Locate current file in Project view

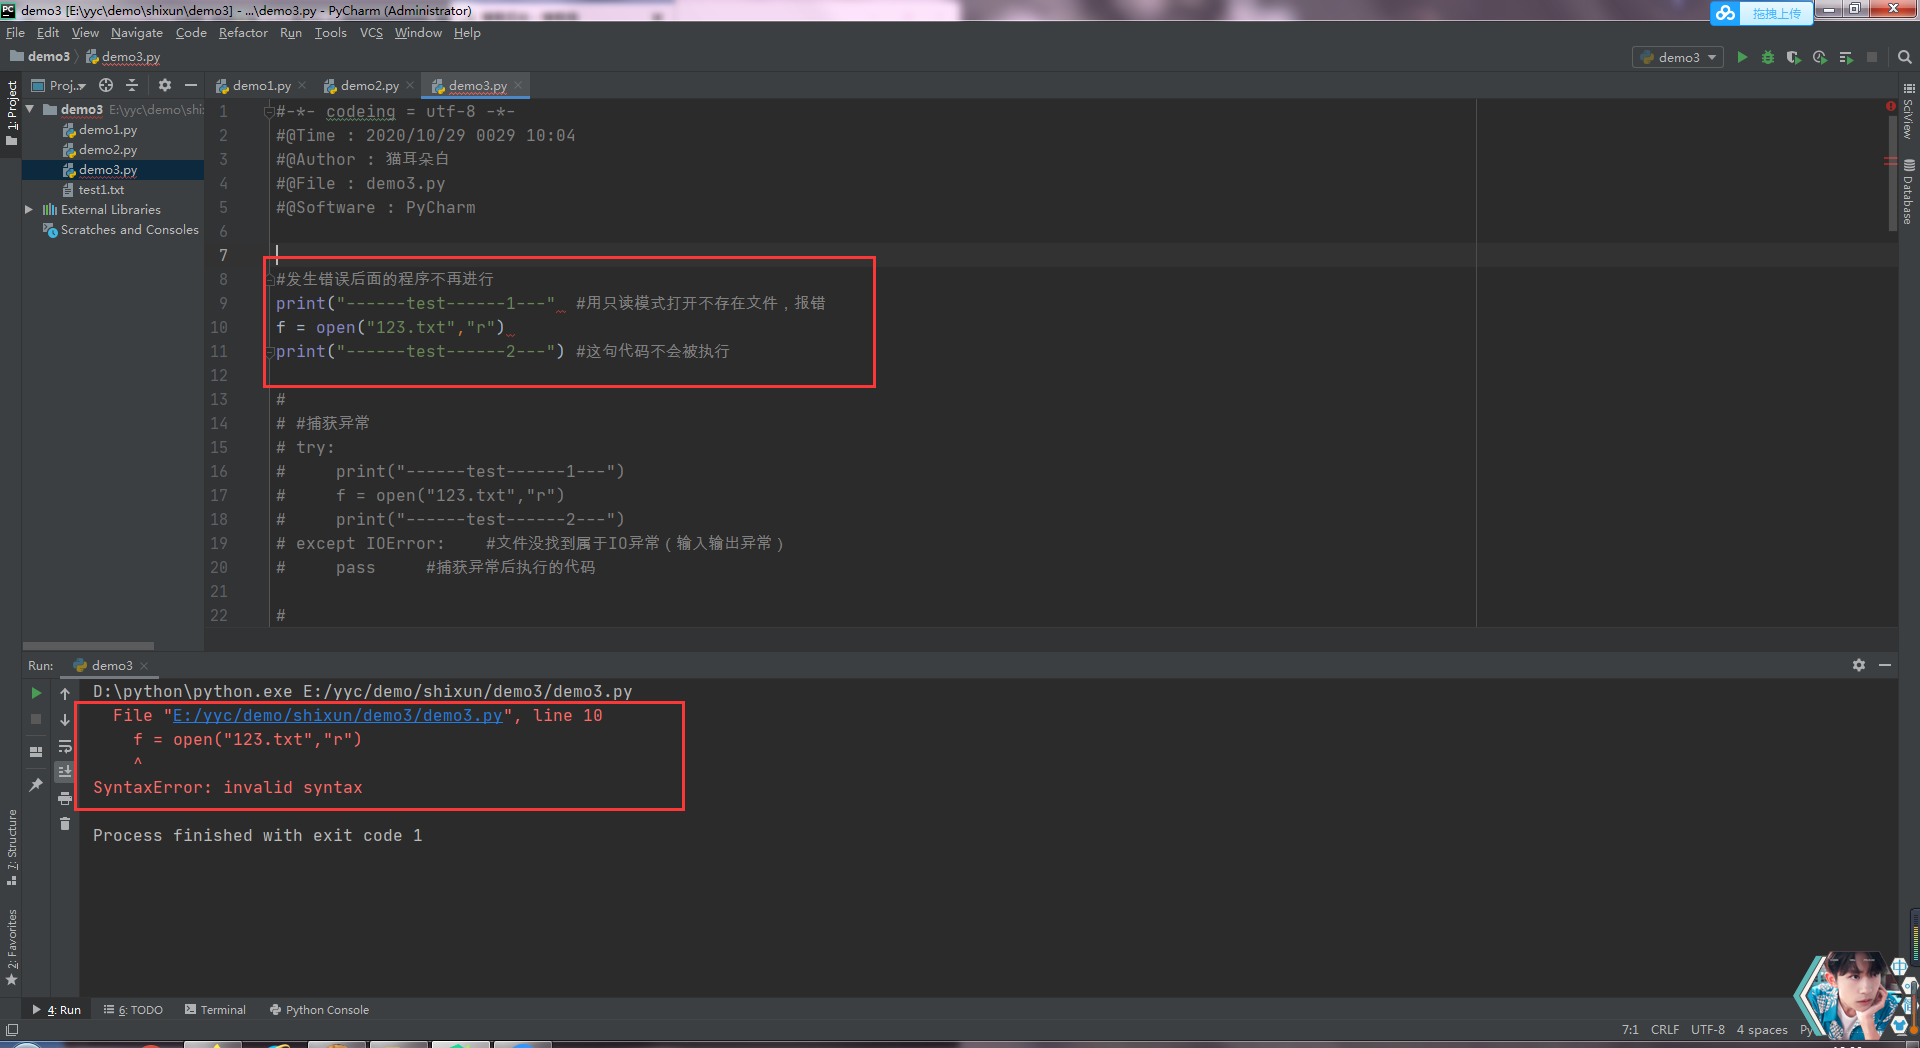[106, 85]
